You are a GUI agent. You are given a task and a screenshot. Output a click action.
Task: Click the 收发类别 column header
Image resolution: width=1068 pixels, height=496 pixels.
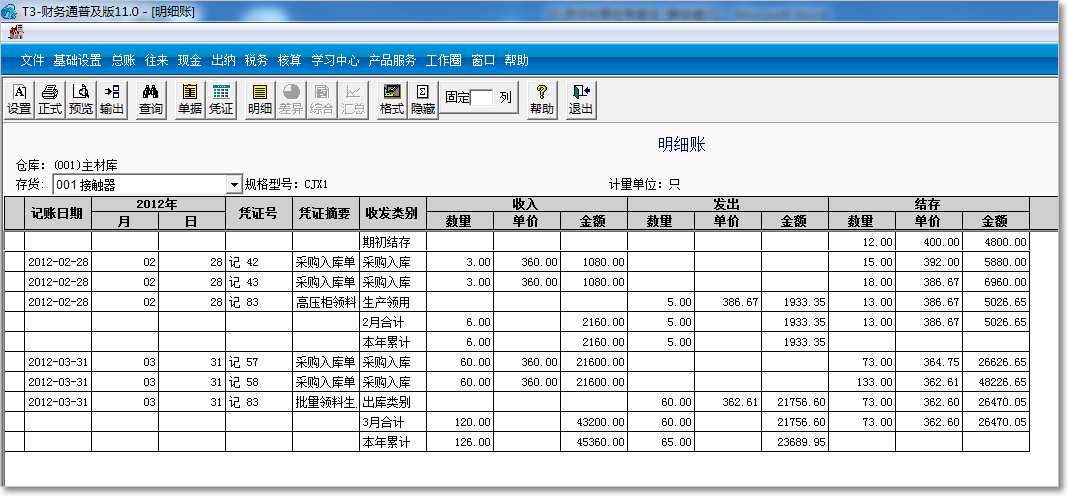coord(393,213)
